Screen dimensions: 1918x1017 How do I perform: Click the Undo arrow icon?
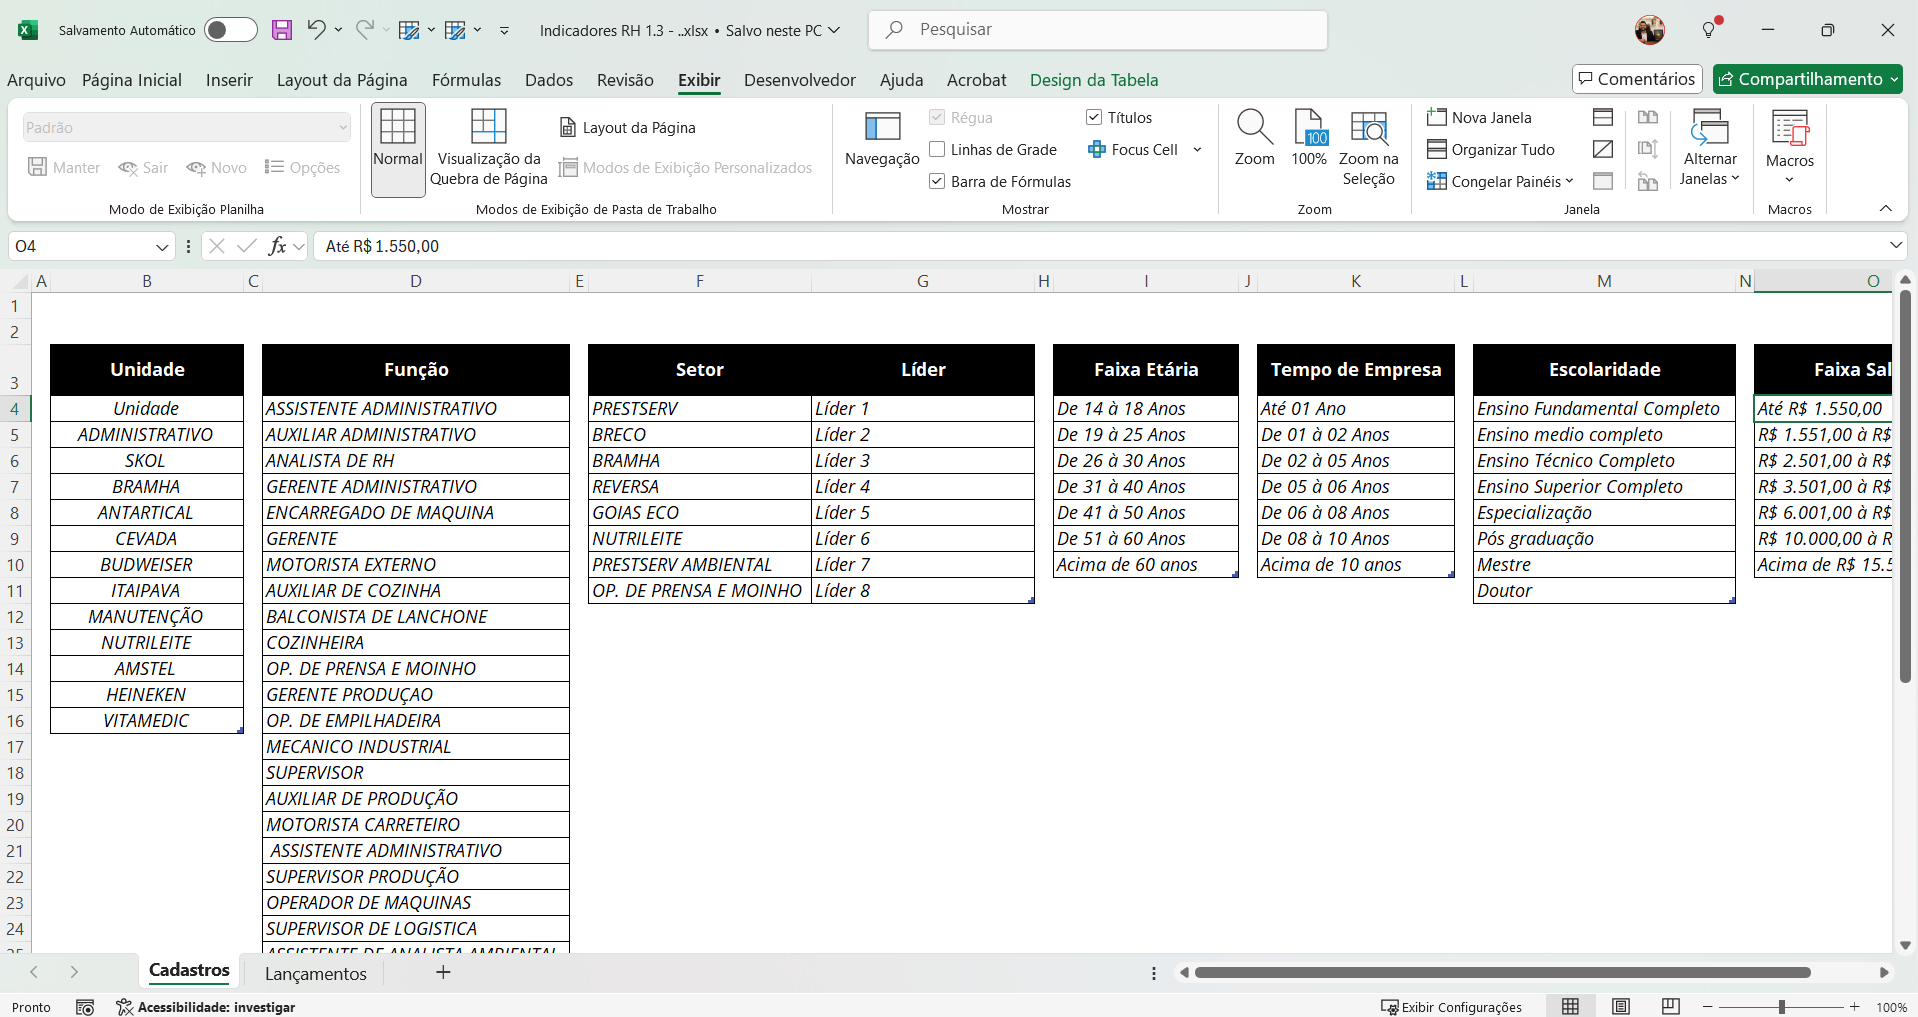(x=316, y=30)
